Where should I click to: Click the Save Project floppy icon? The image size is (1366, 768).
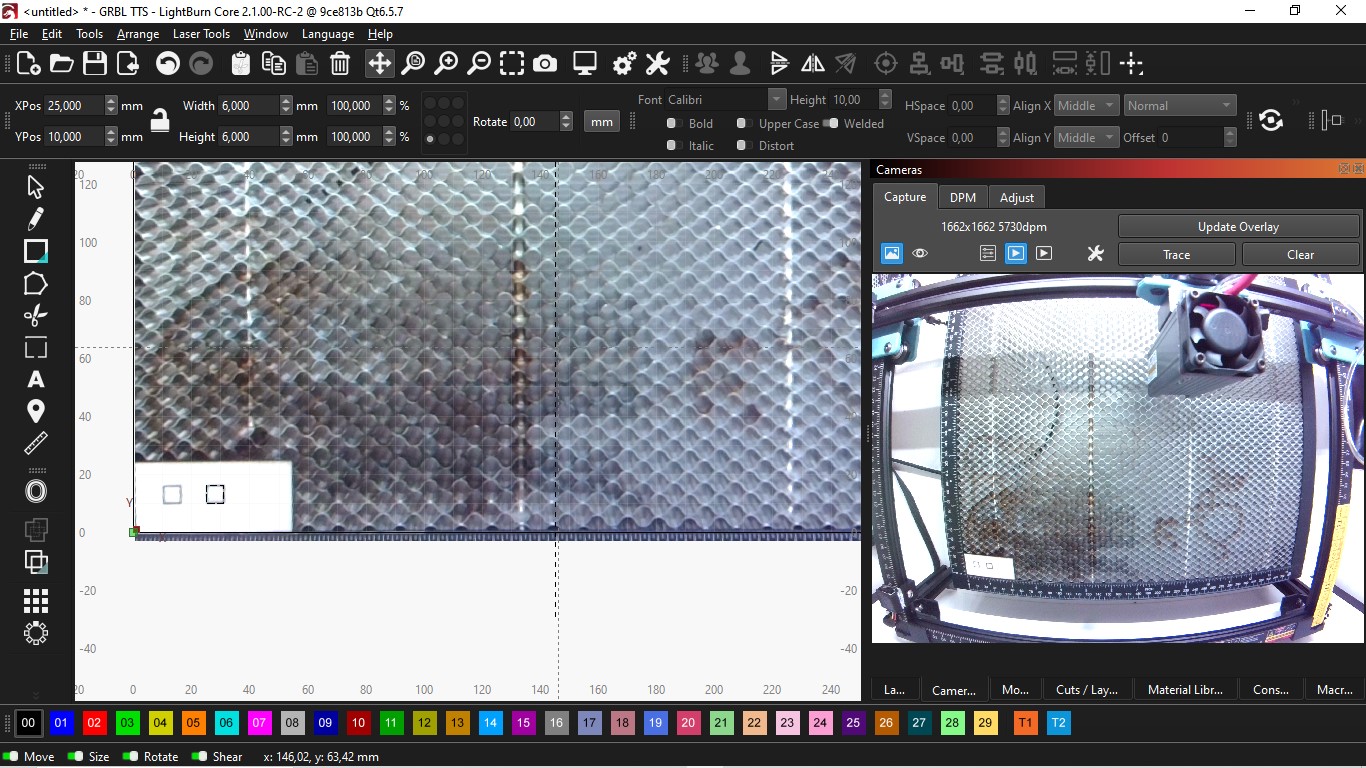(95, 64)
